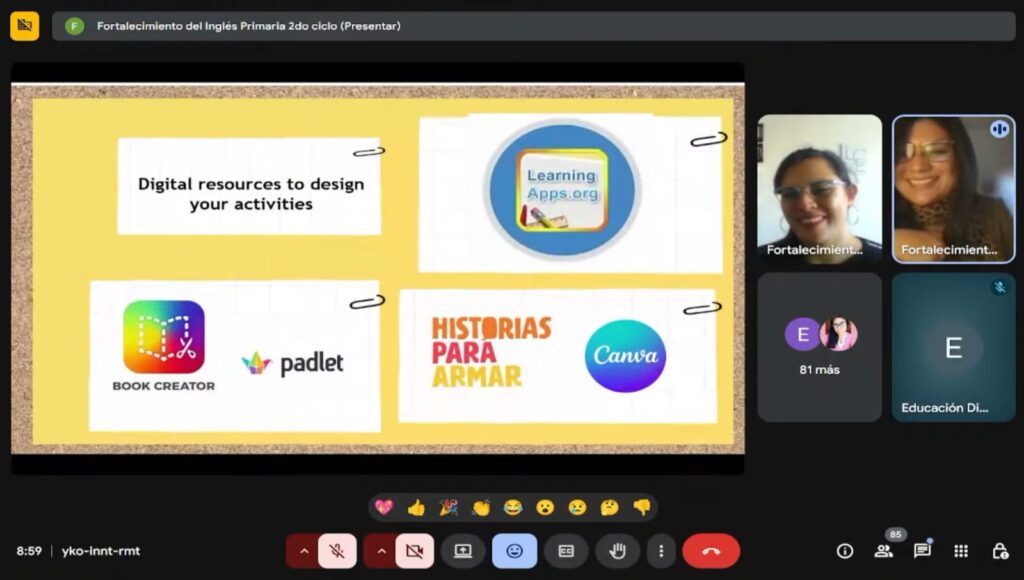
Task: Leave the call with red hang-up button
Action: click(x=711, y=551)
